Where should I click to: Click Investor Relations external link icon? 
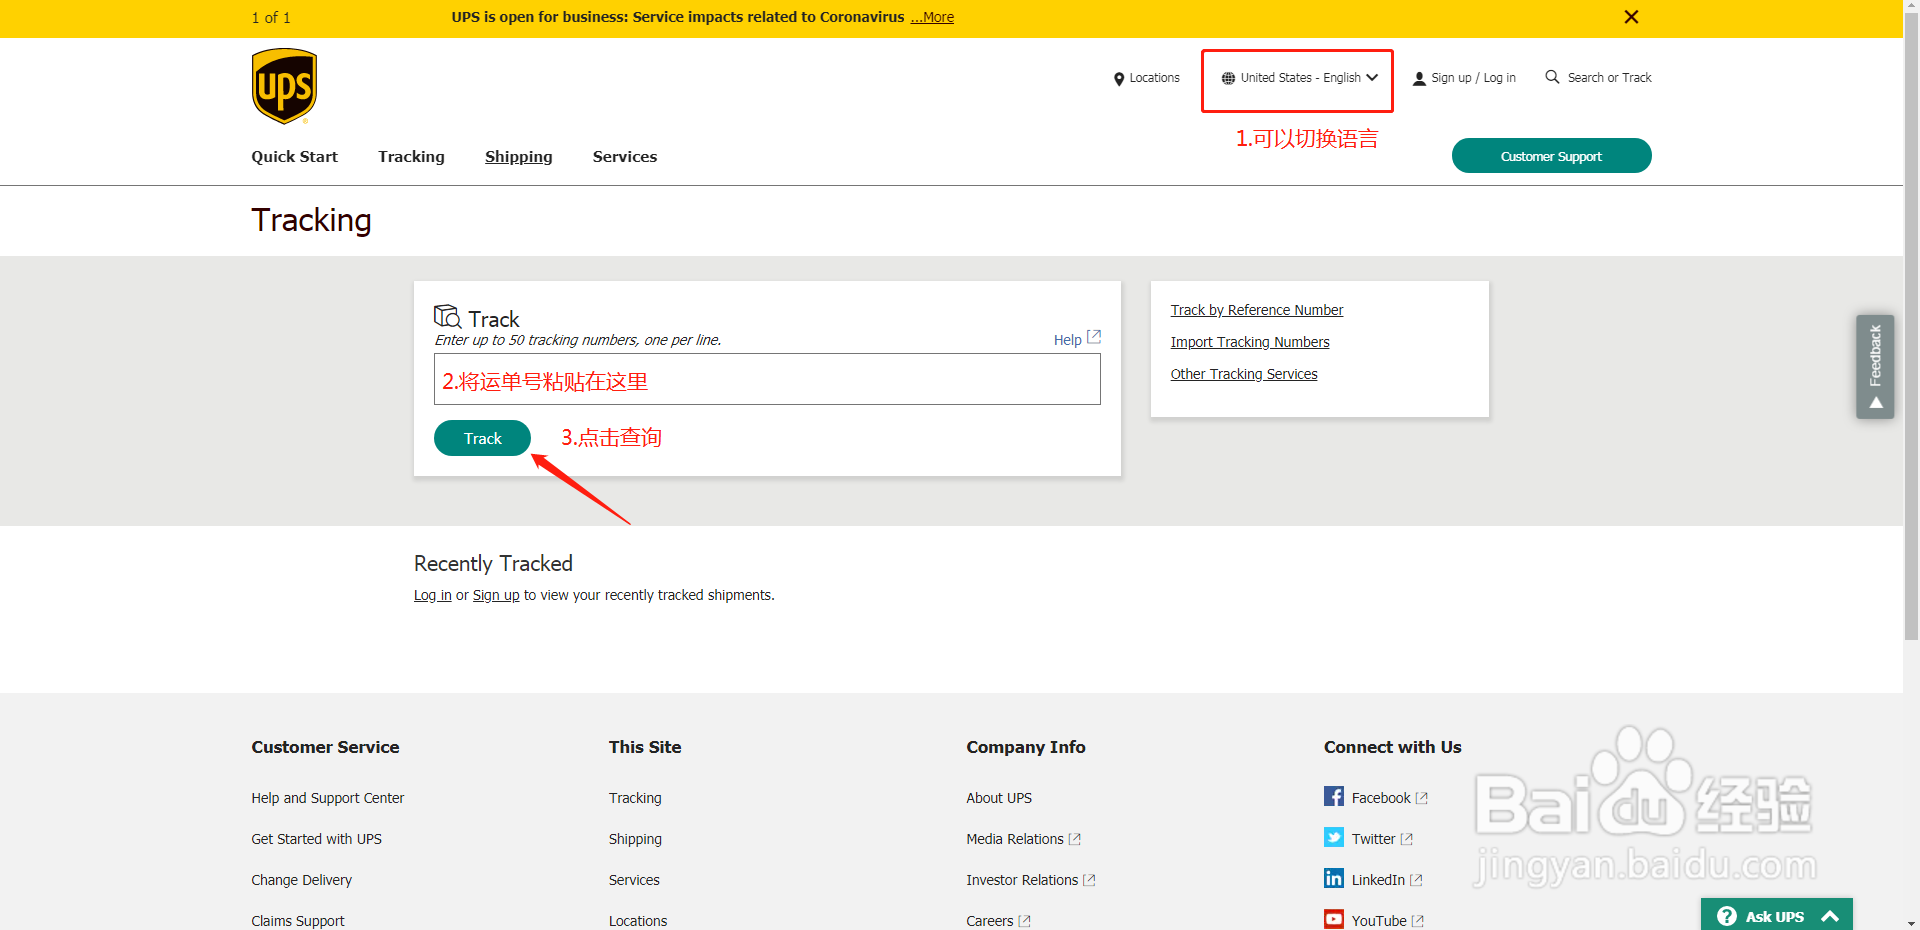tap(1090, 880)
